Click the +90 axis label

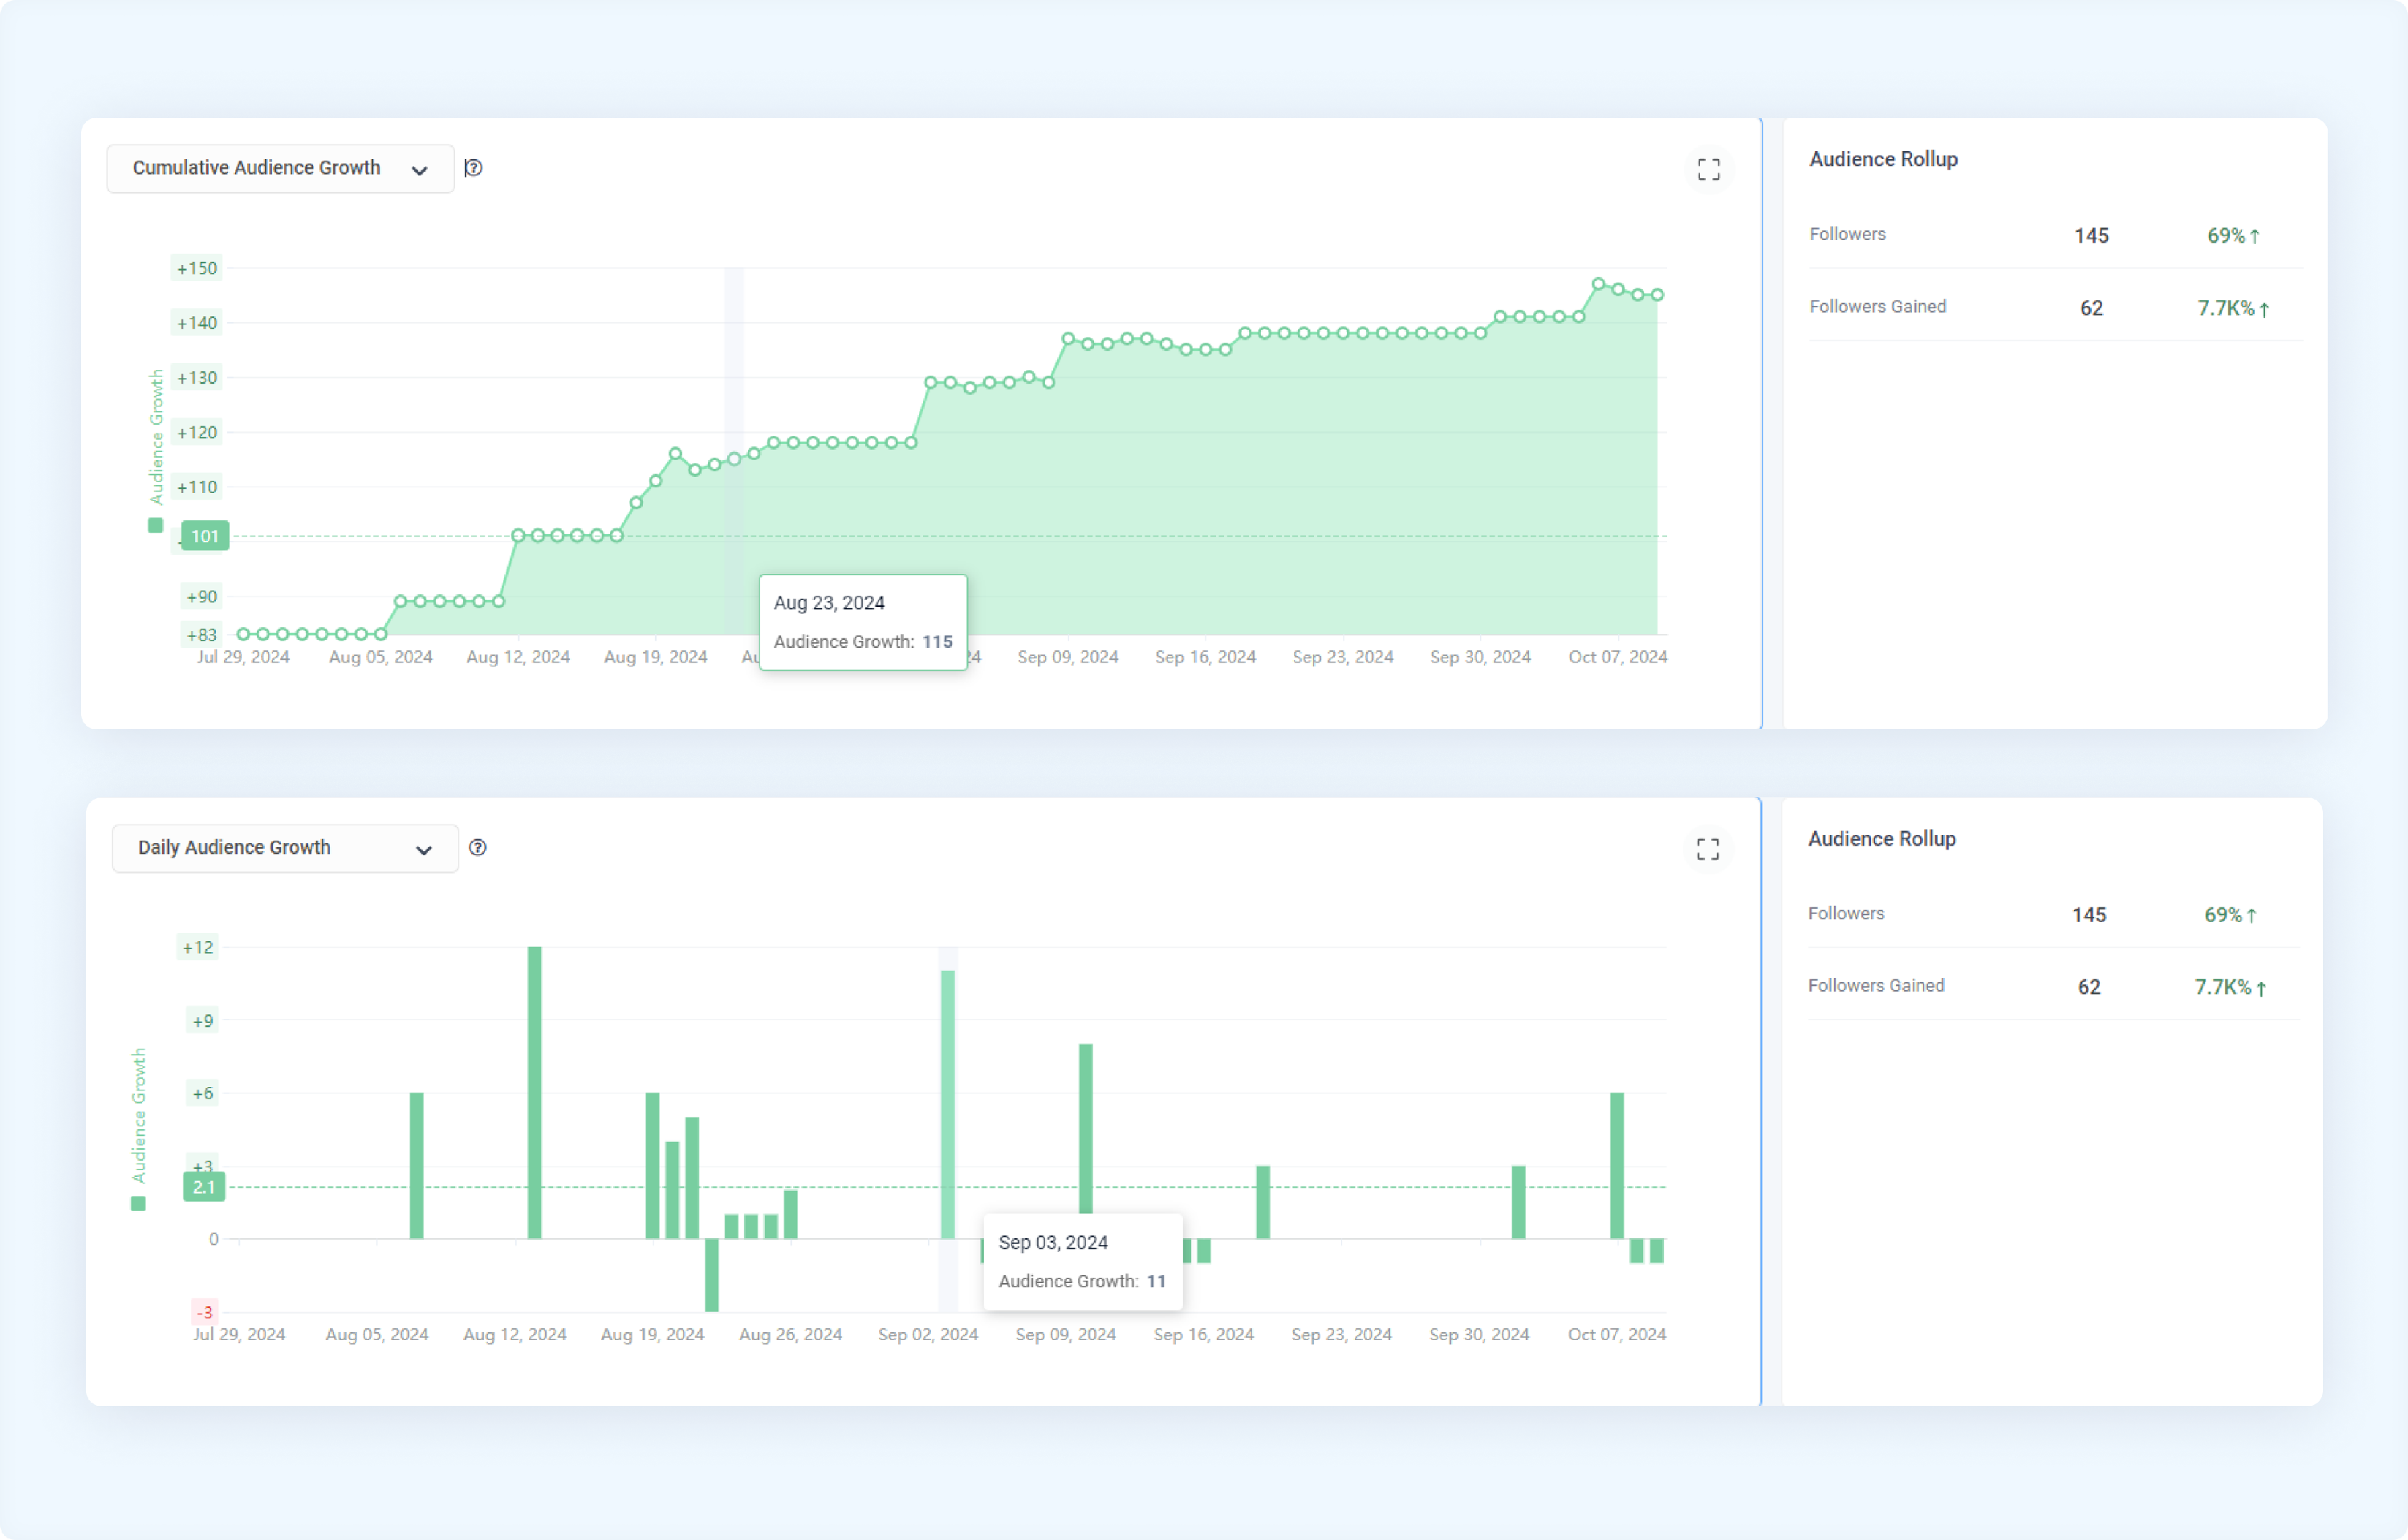tap(201, 597)
